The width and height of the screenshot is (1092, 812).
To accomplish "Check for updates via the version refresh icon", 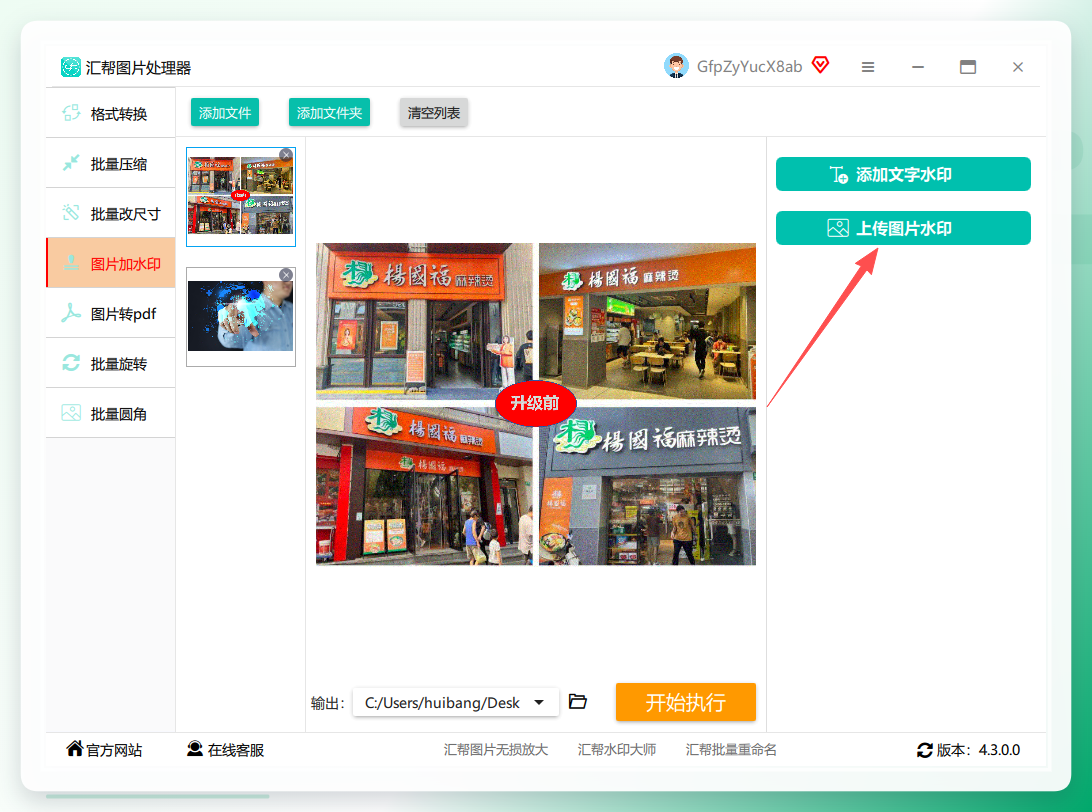I will (x=924, y=750).
